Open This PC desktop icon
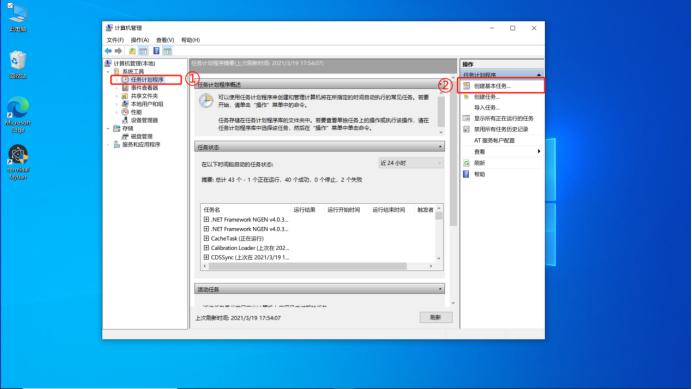This screenshot has width=692, height=389. coord(18,18)
